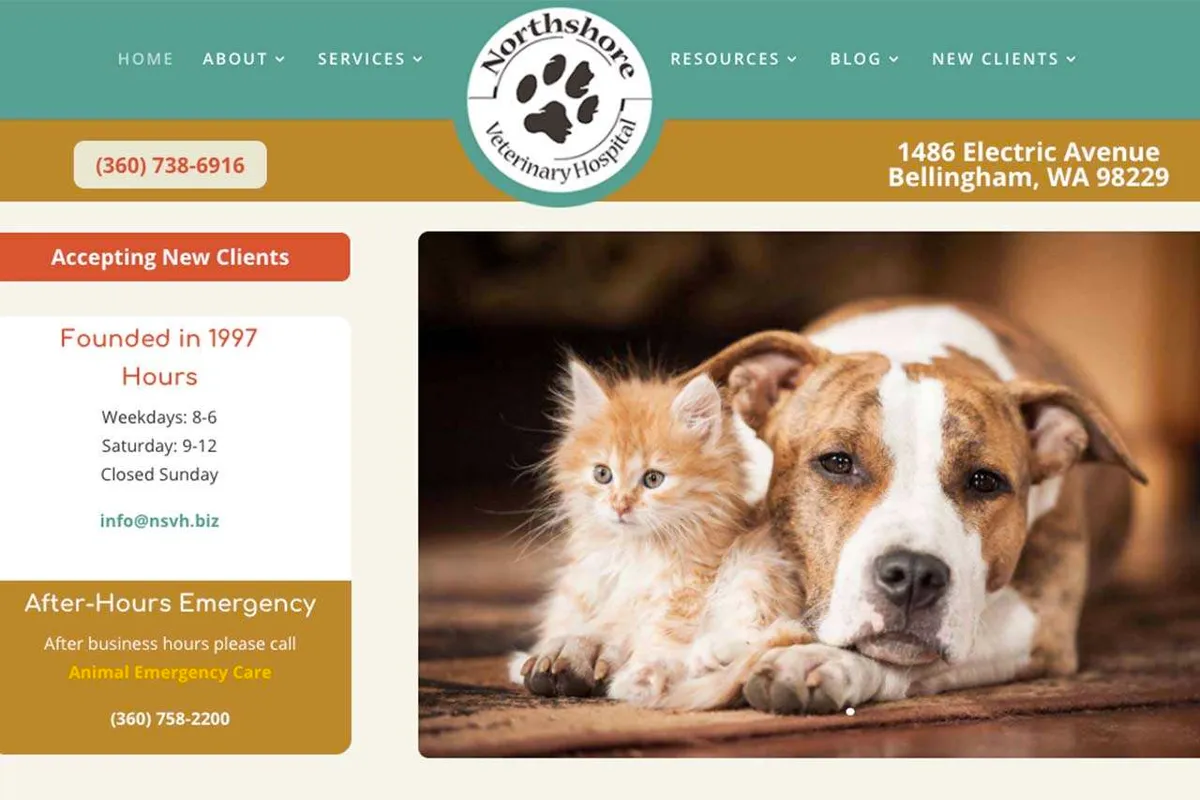Image resolution: width=1200 pixels, height=800 pixels.
Task: Open the NEW CLIENTS menu label
Action: (995, 59)
